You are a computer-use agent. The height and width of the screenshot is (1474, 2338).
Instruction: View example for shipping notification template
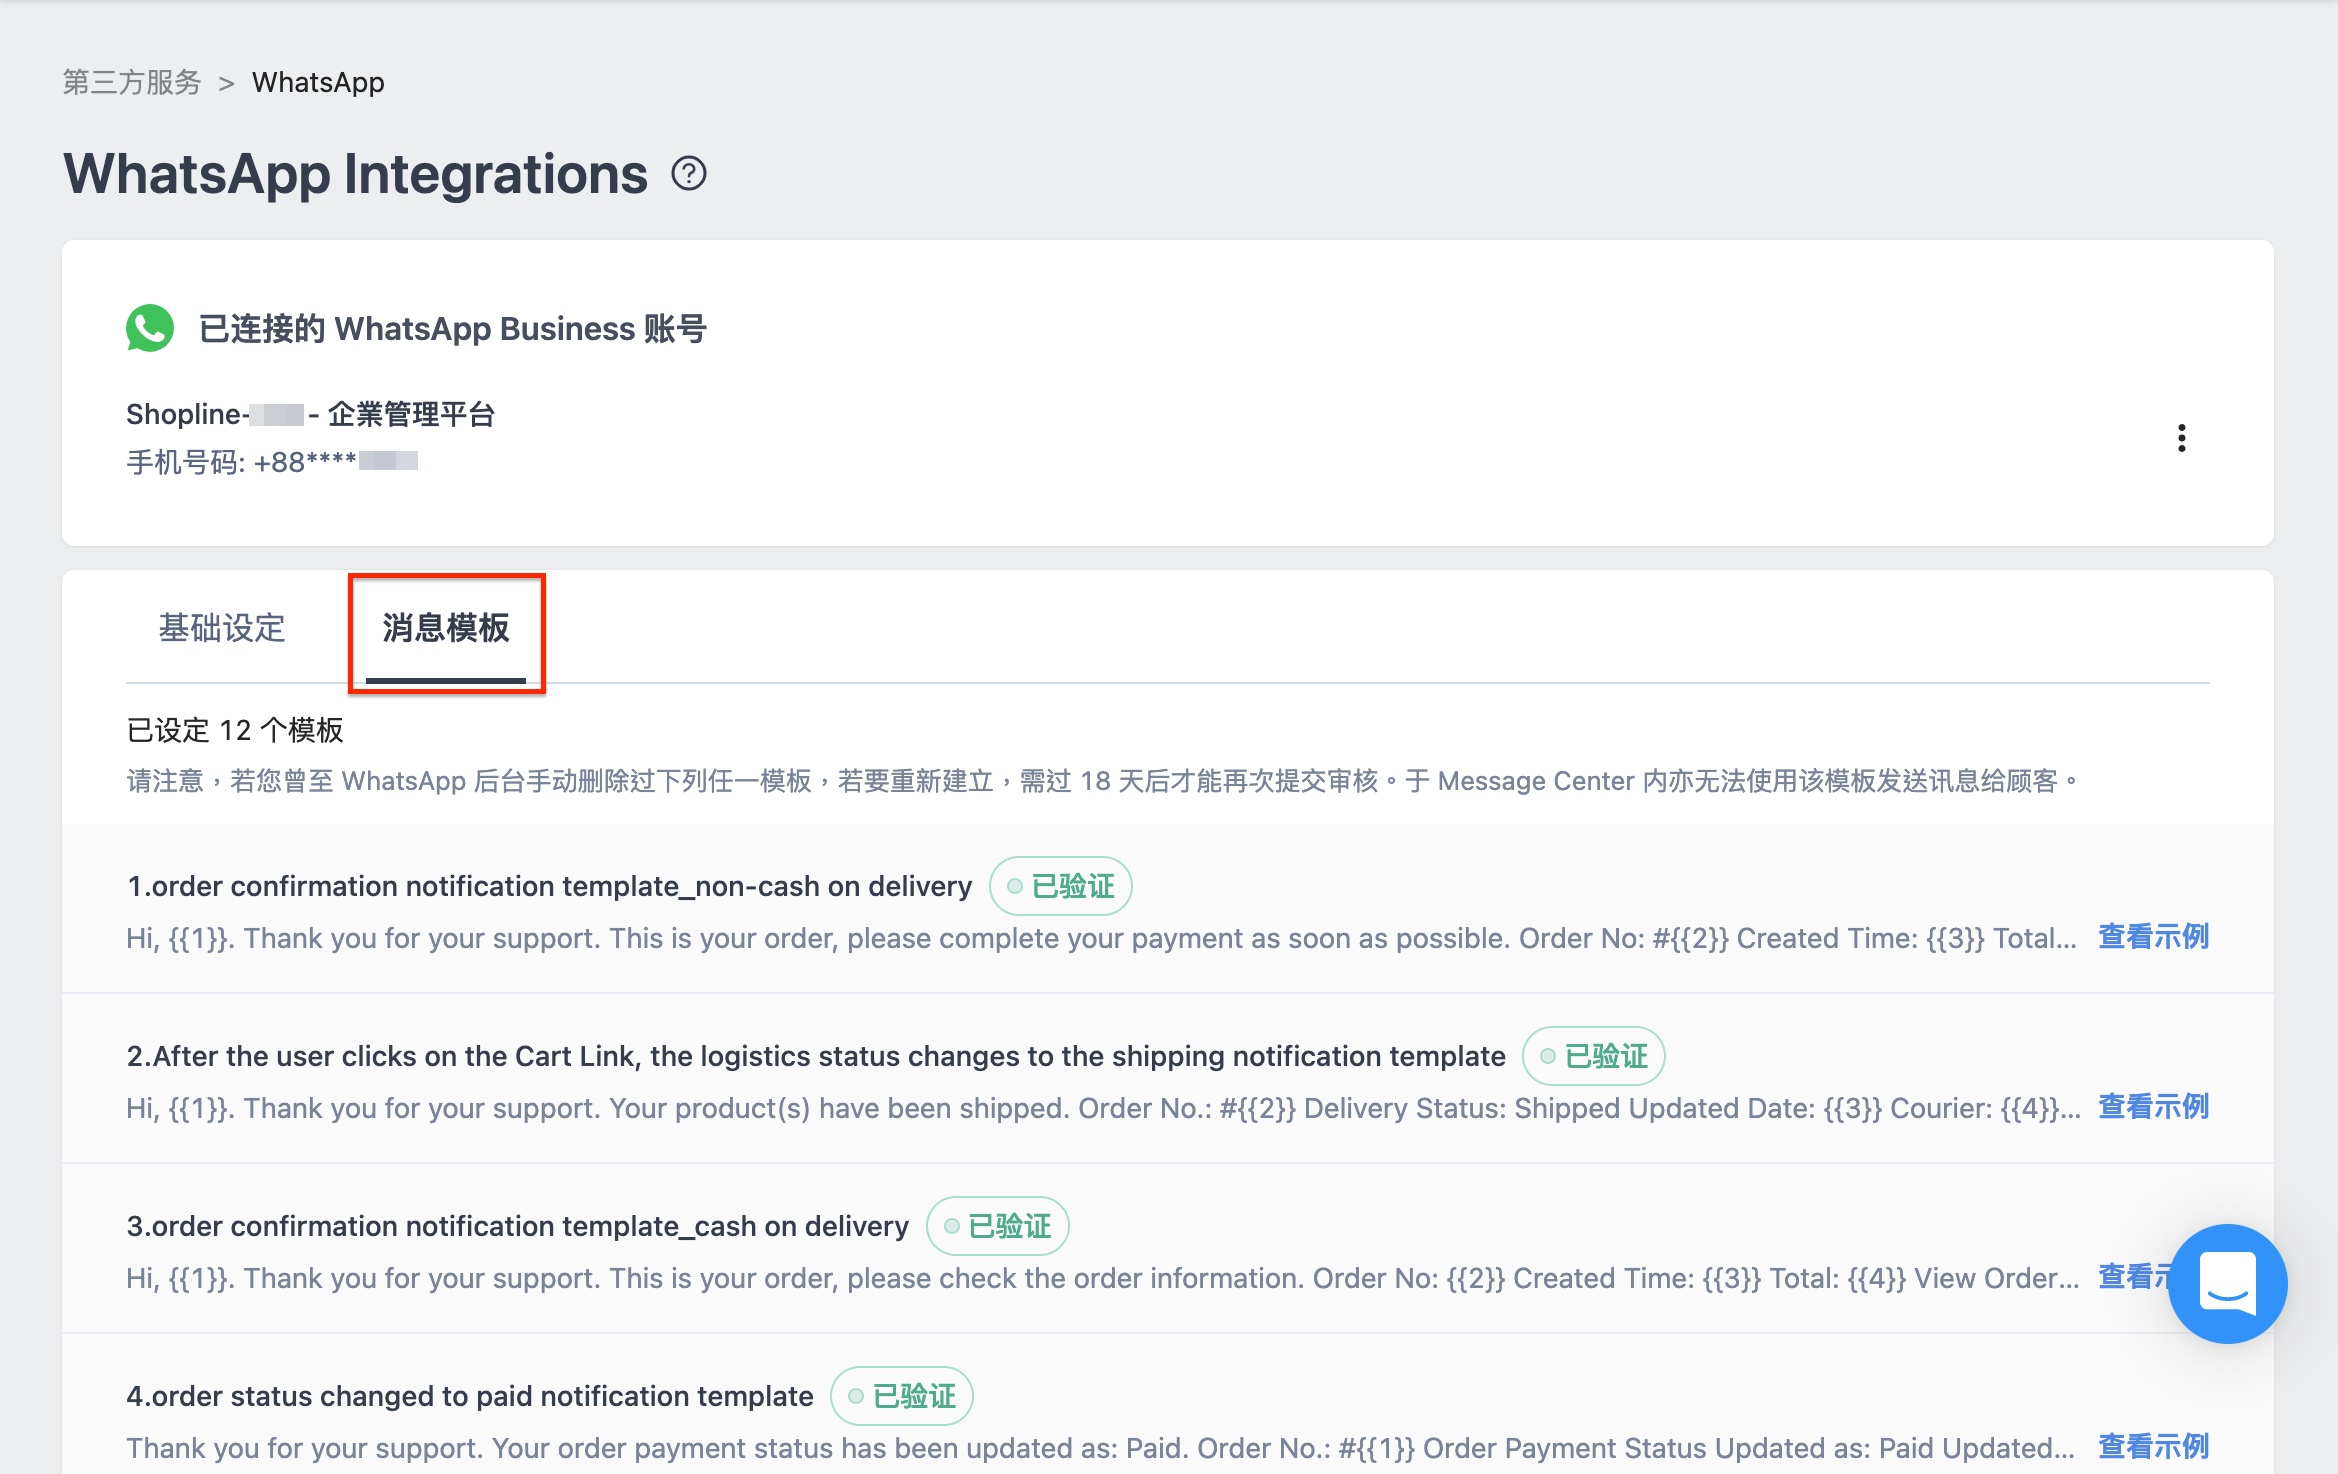[x=2153, y=1107]
